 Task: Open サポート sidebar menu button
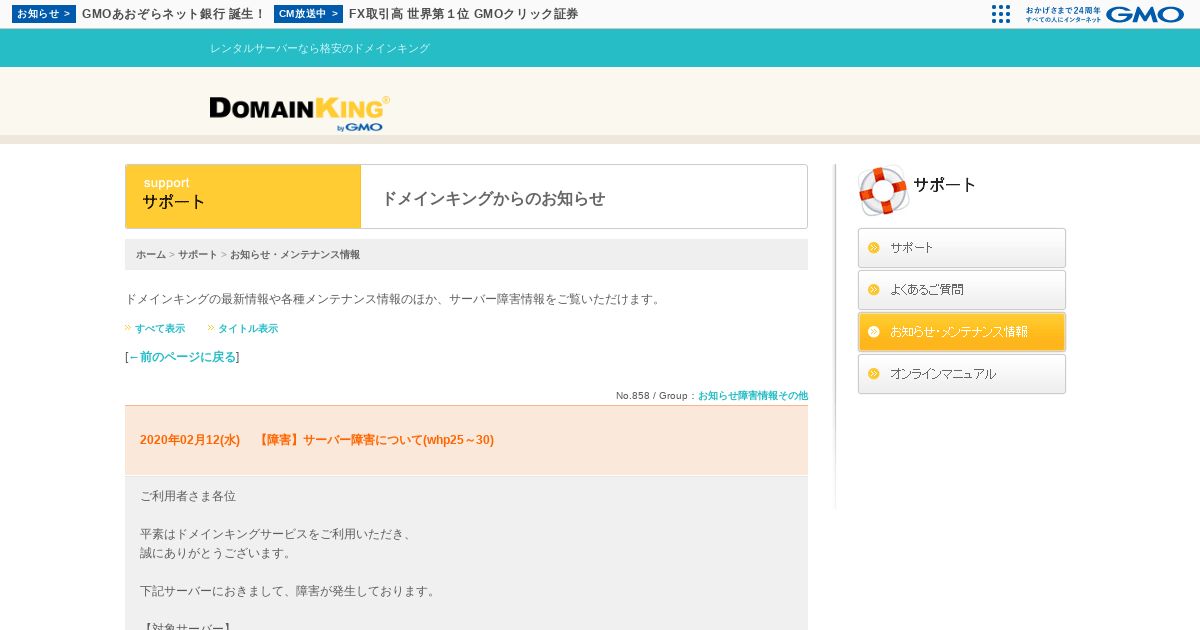(x=962, y=248)
